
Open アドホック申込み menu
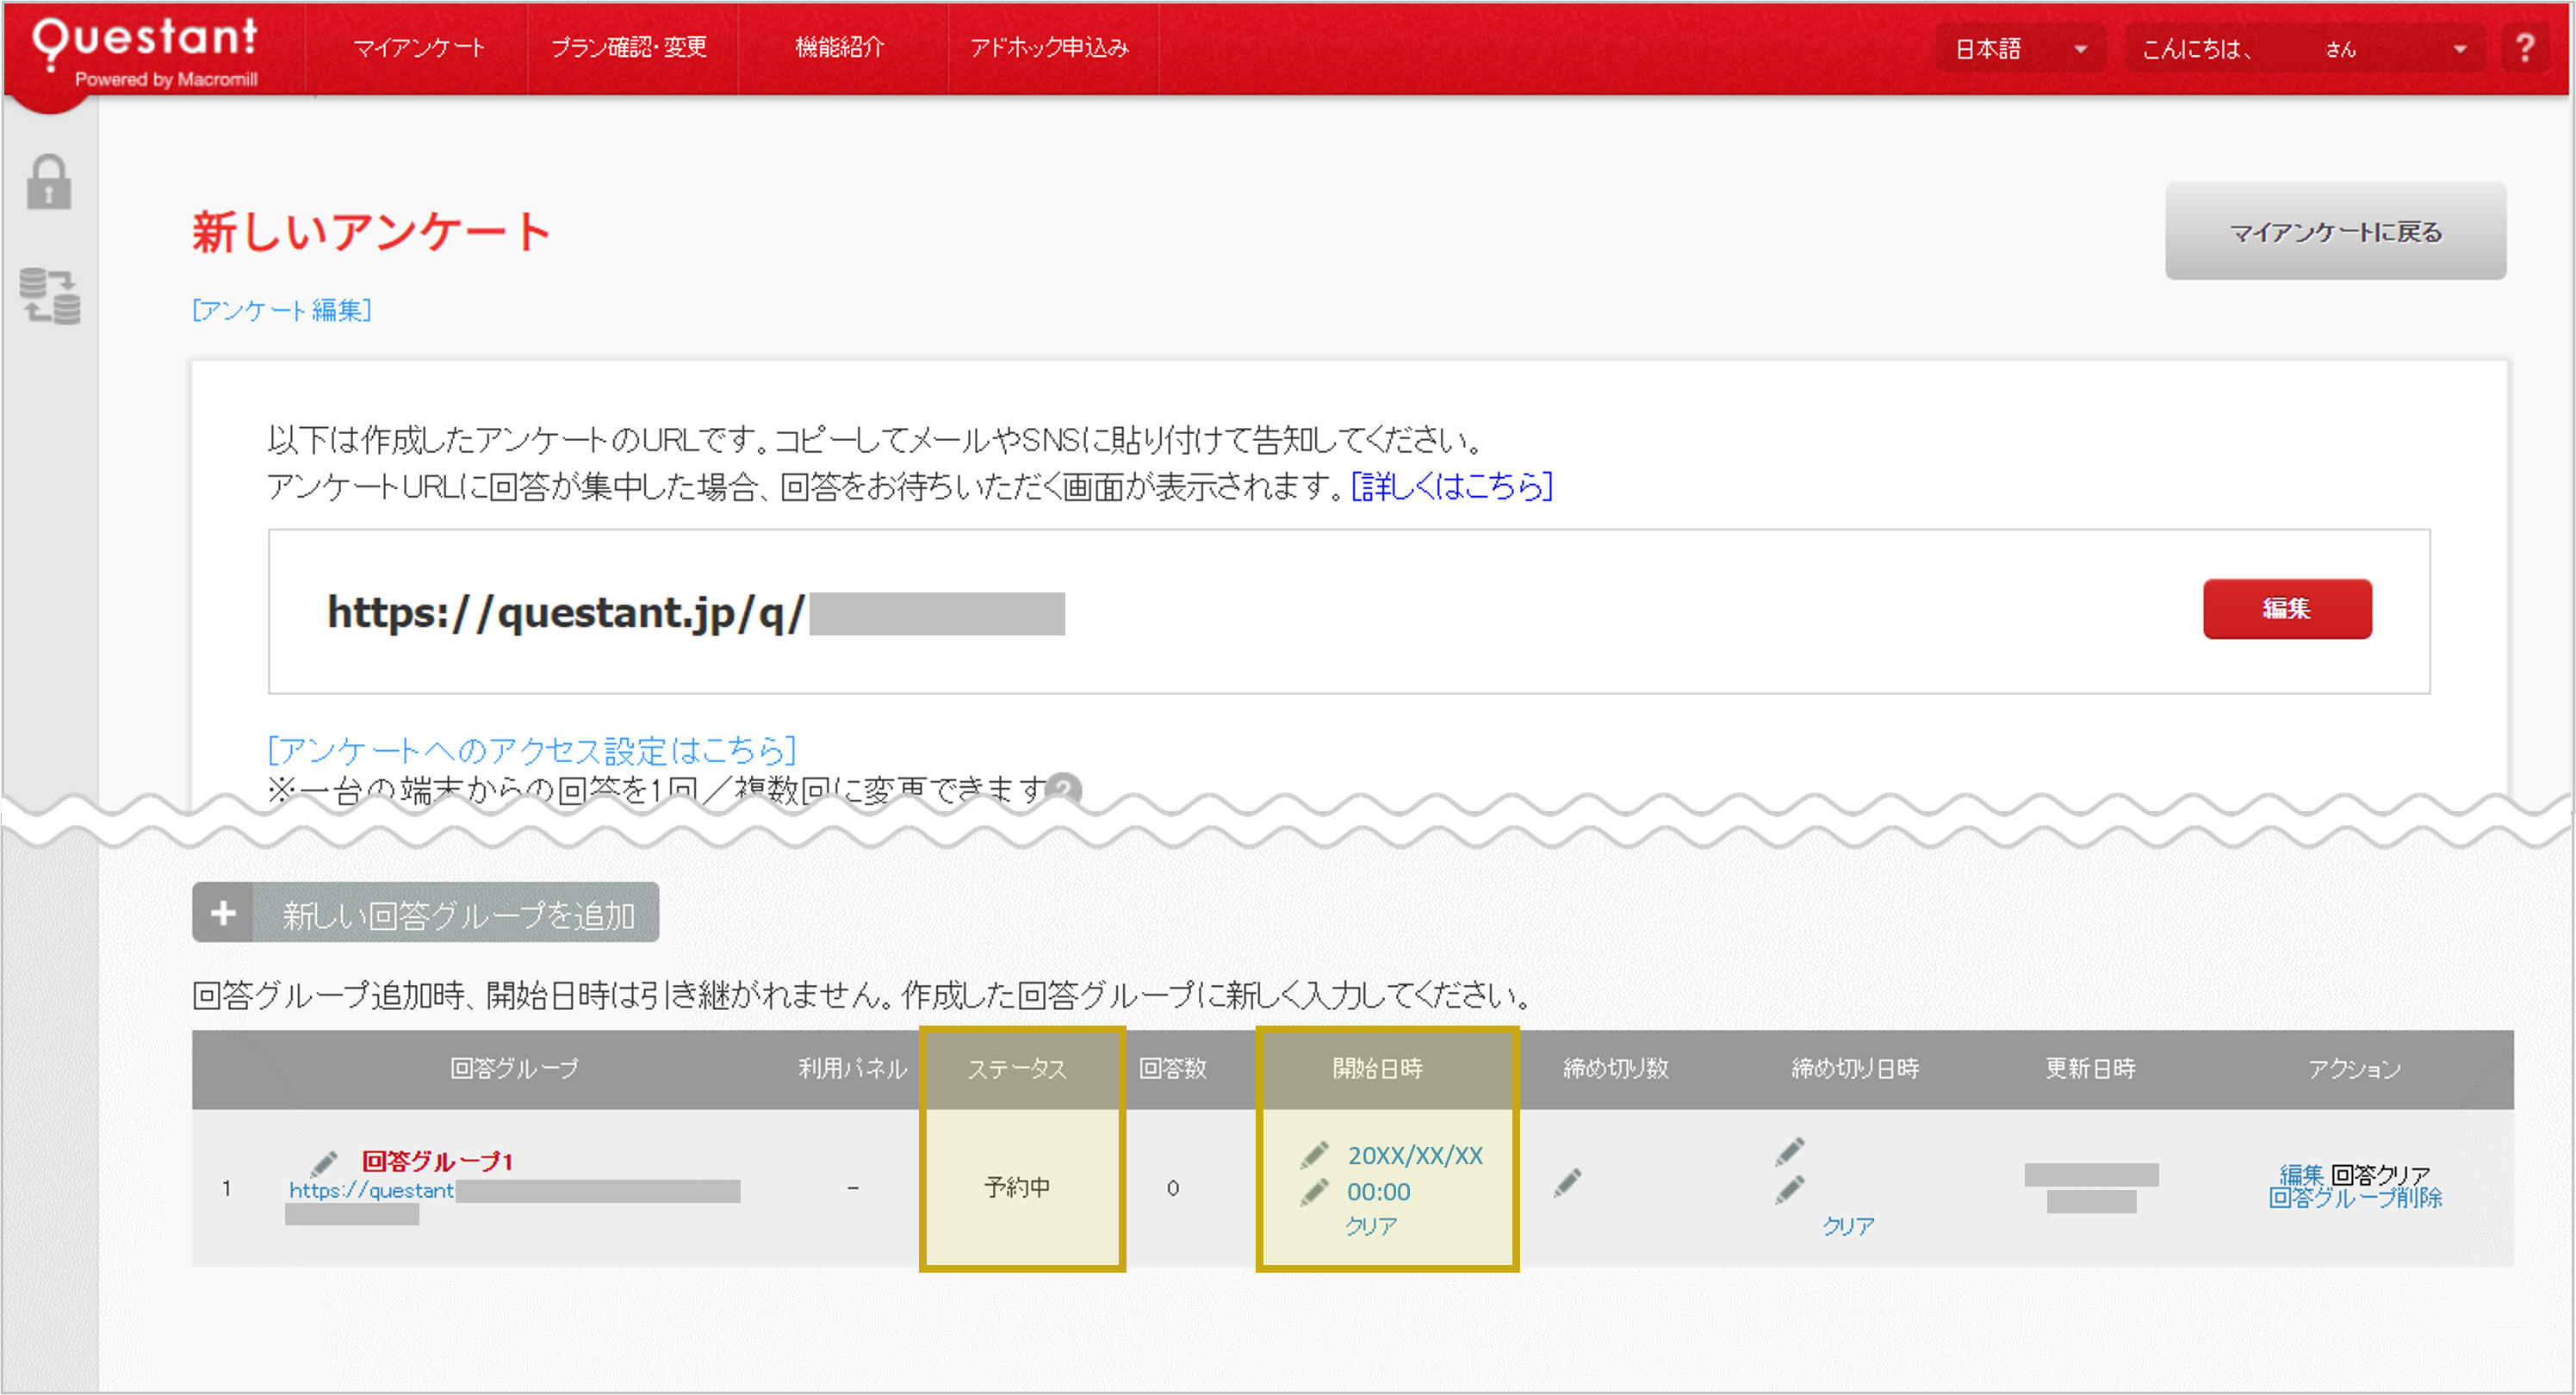(1050, 48)
